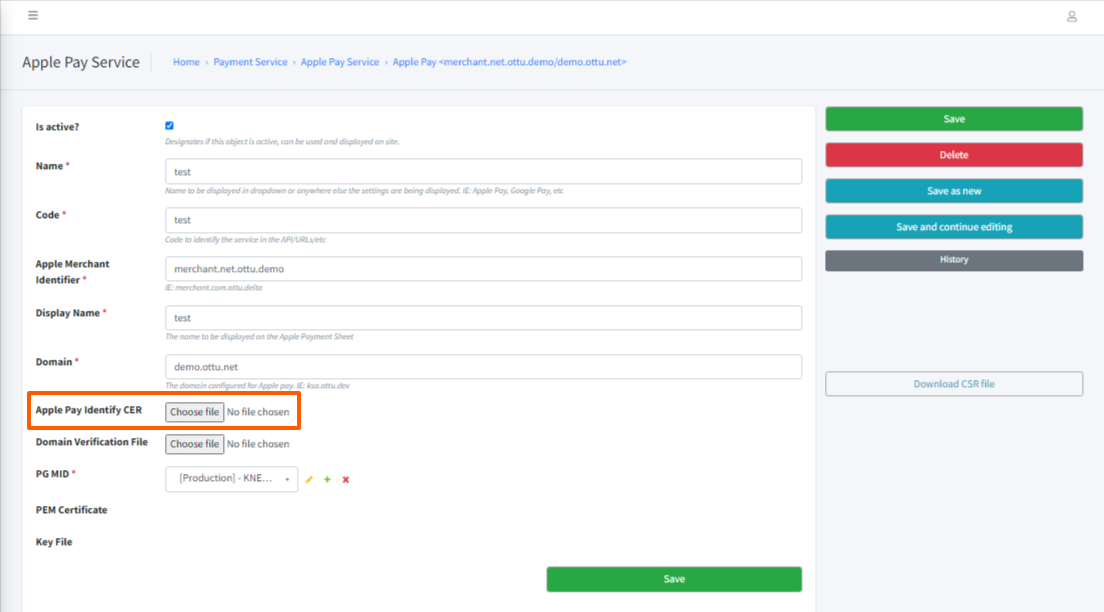Open Payment Service from breadcrumb
The image size is (1104, 612).
pos(250,61)
